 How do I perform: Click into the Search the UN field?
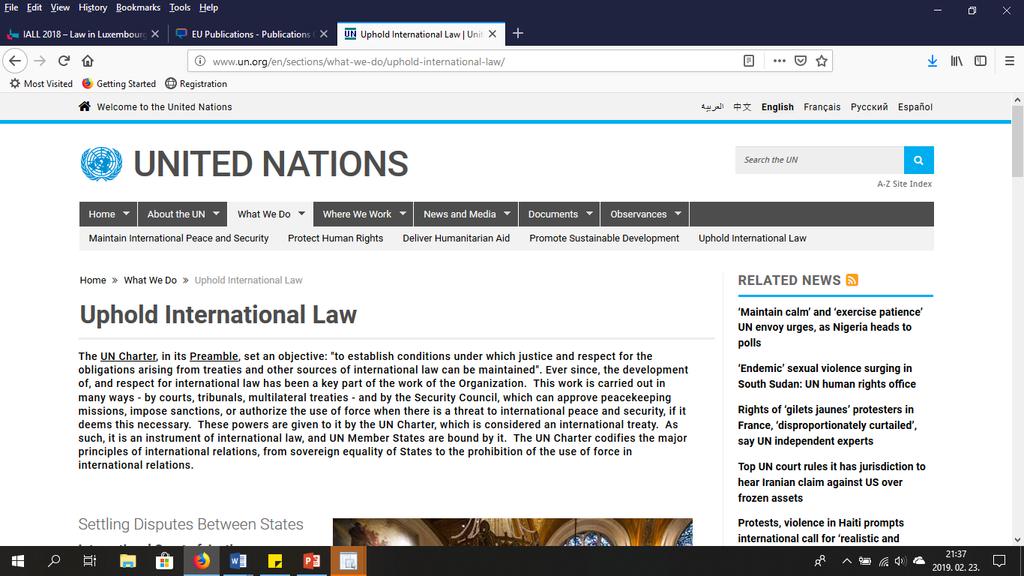pos(820,160)
